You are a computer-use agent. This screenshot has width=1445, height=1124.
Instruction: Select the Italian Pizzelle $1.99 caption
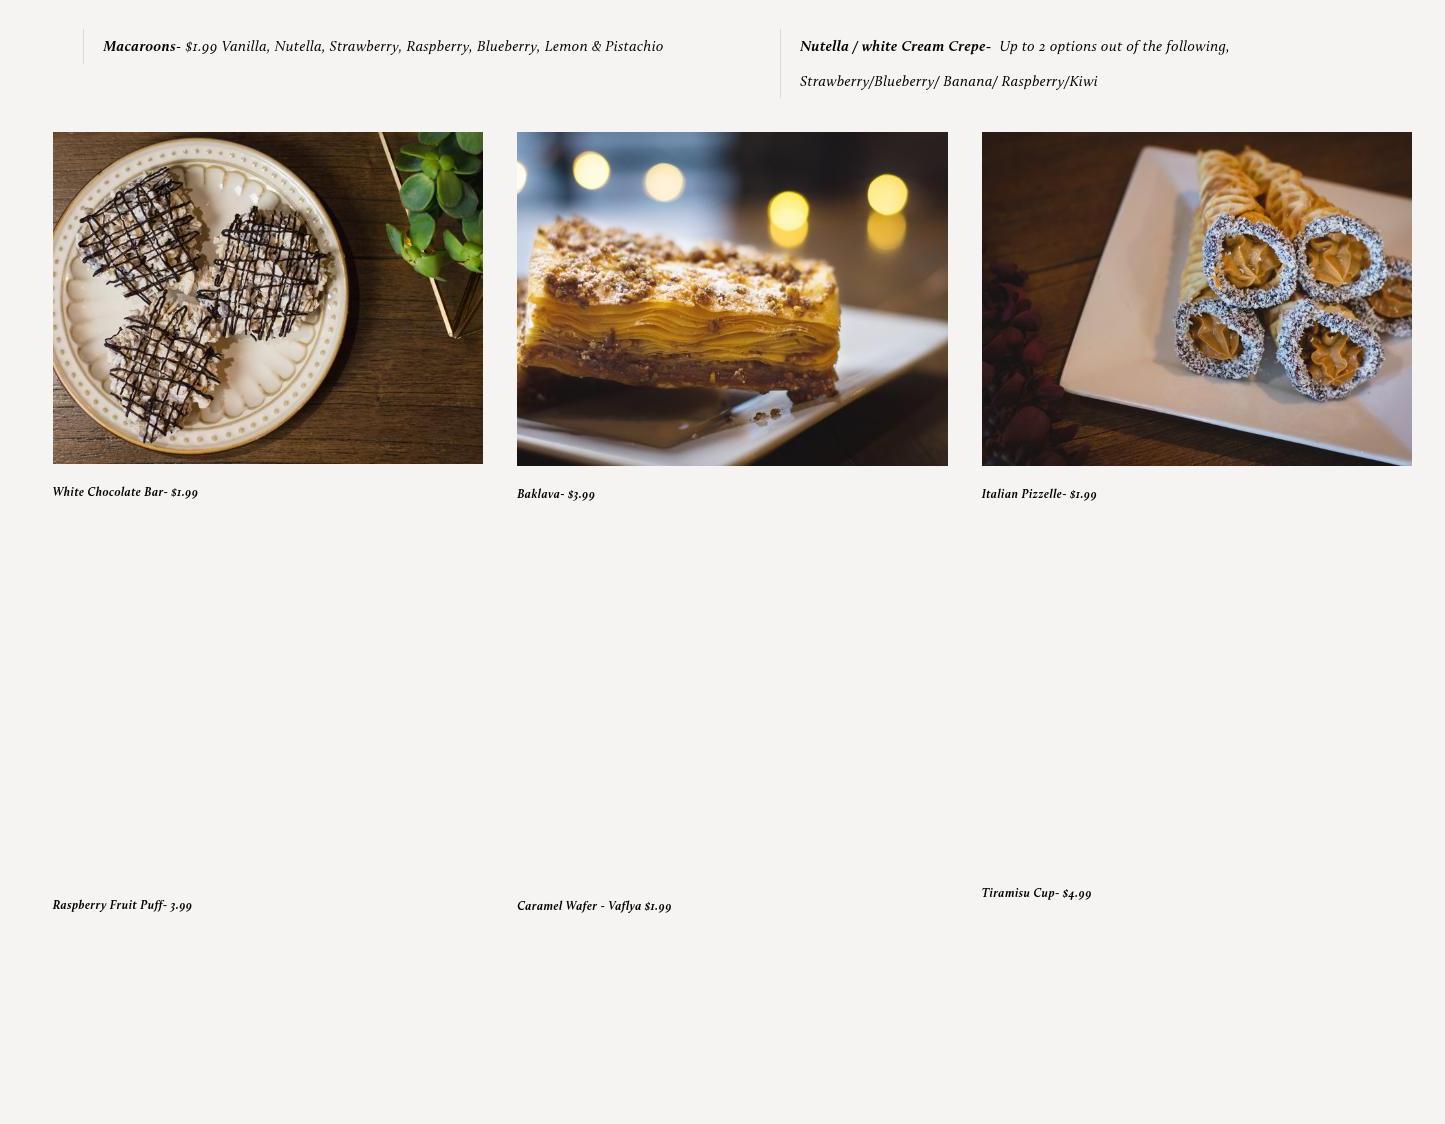(1039, 494)
